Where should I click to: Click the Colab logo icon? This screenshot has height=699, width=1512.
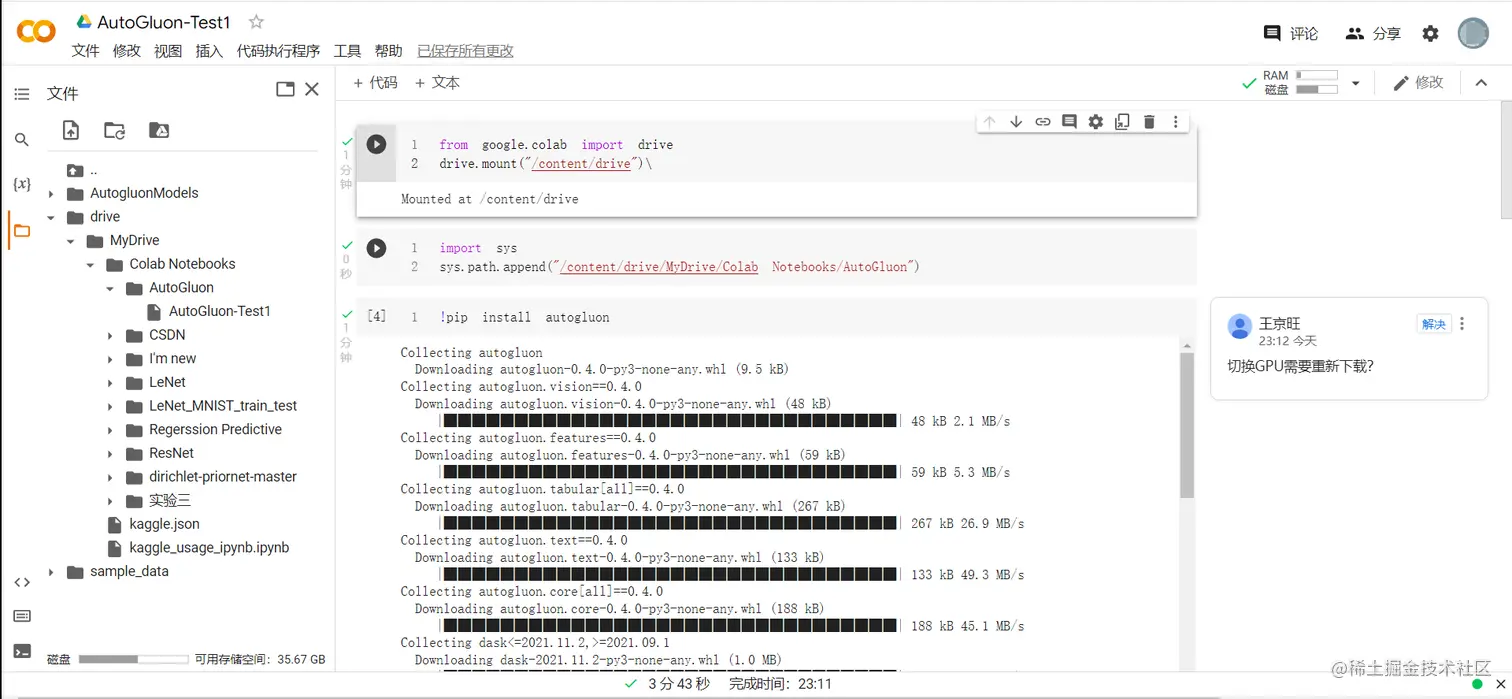(x=36, y=33)
